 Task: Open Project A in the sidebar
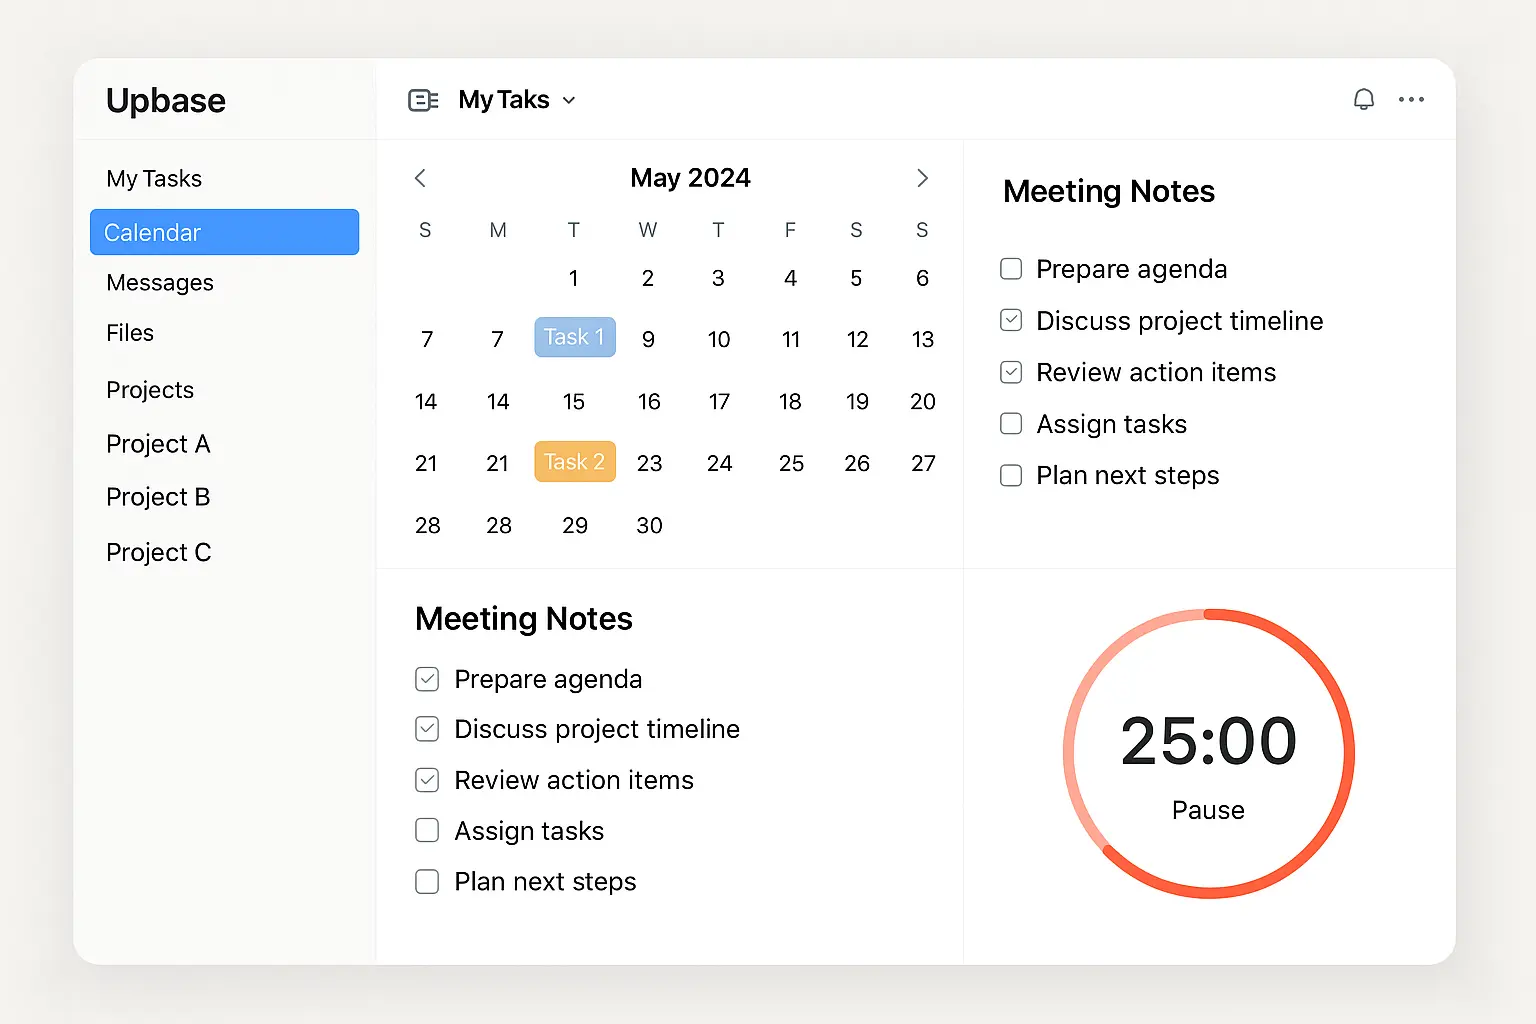158,444
